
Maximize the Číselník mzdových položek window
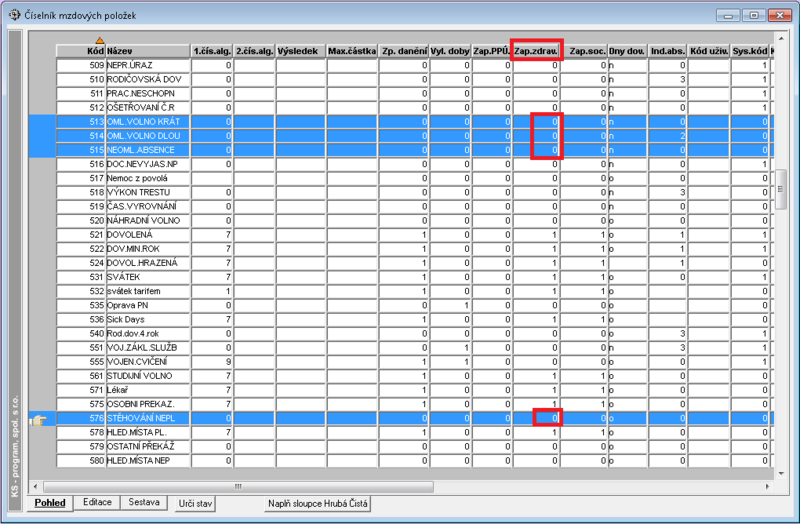click(x=754, y=15)
